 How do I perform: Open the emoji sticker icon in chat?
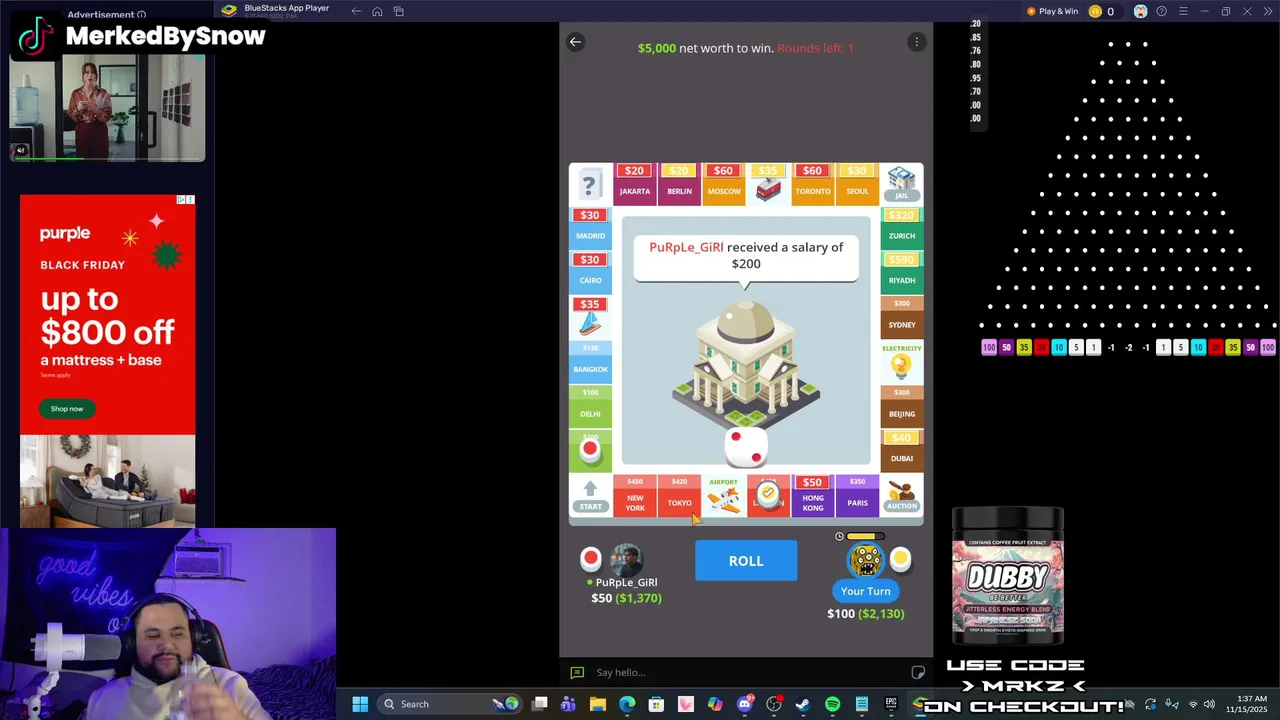917,672
